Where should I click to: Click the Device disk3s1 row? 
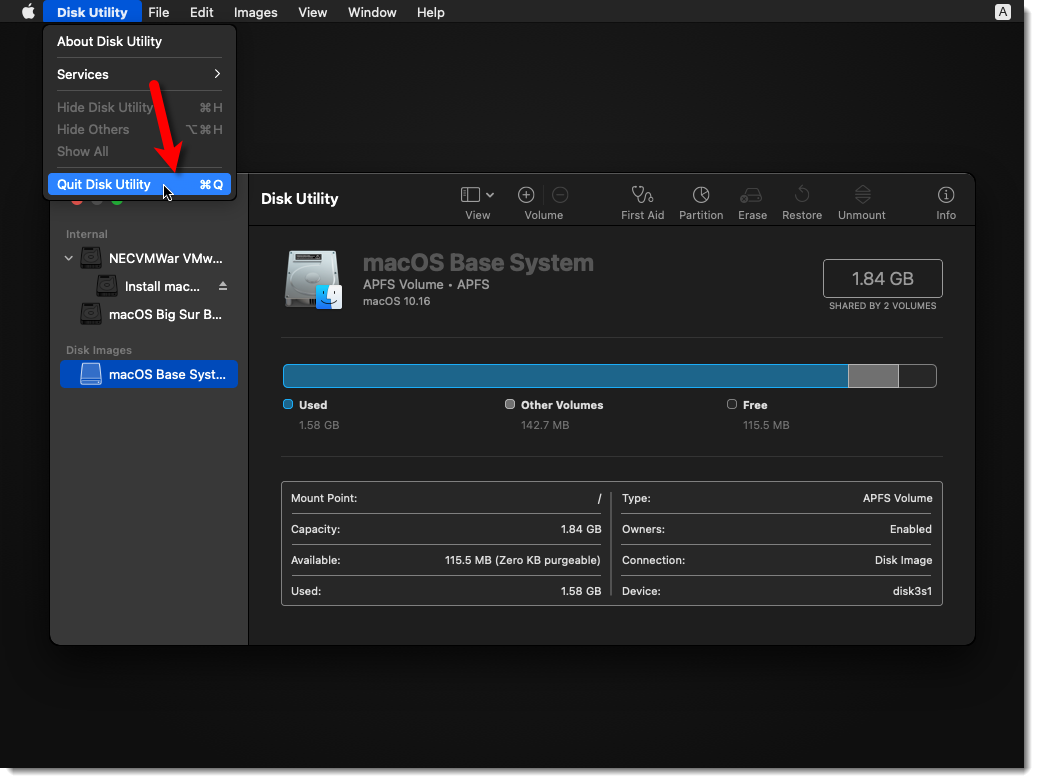(x=777, y=591)
